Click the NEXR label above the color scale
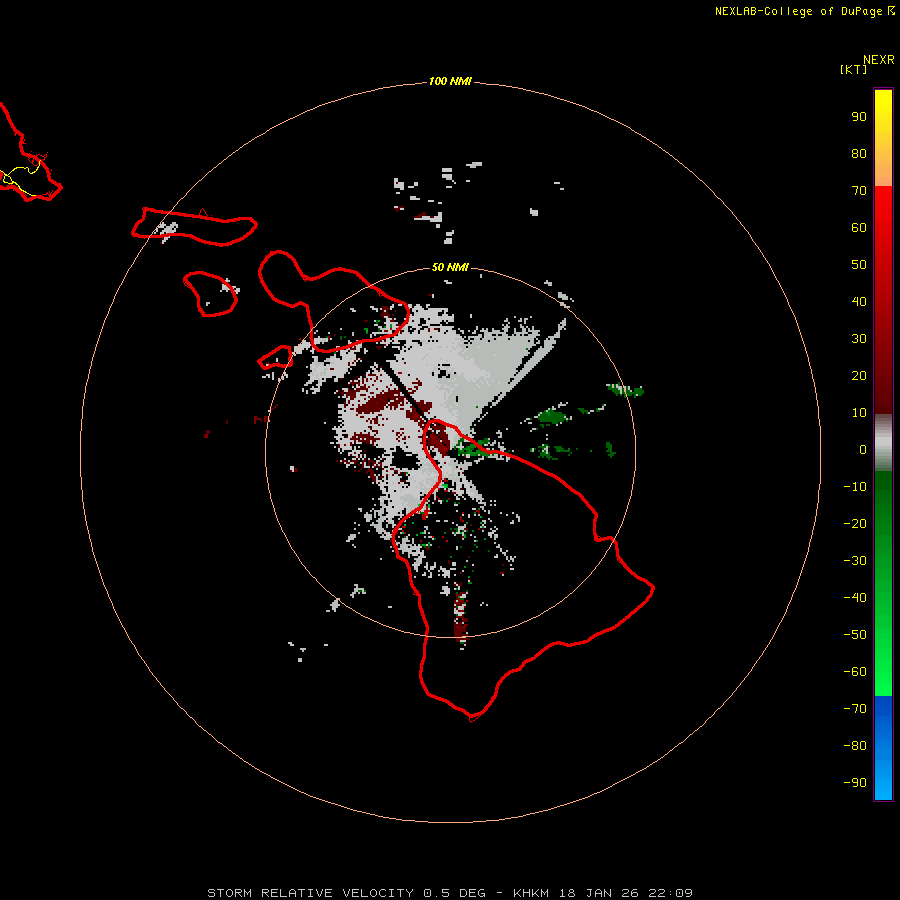 coord(878,60)
